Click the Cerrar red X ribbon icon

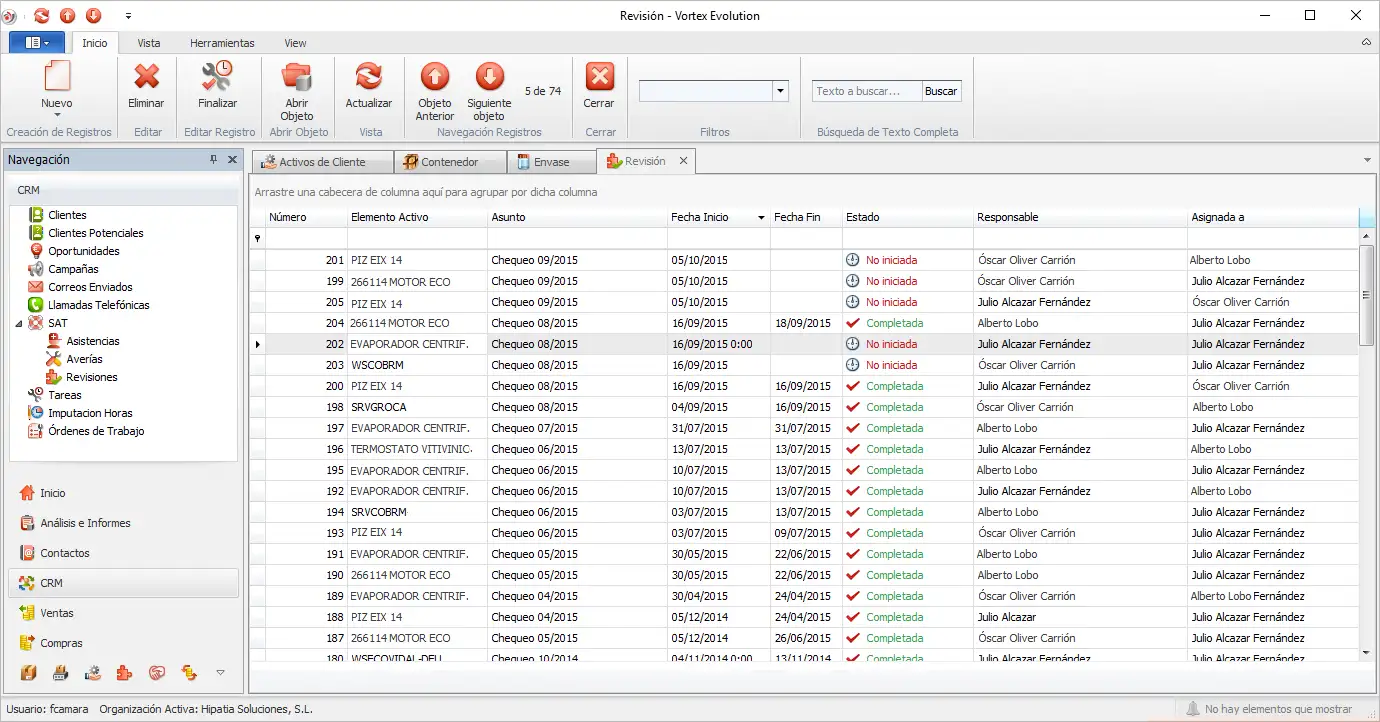coord(599,77)
